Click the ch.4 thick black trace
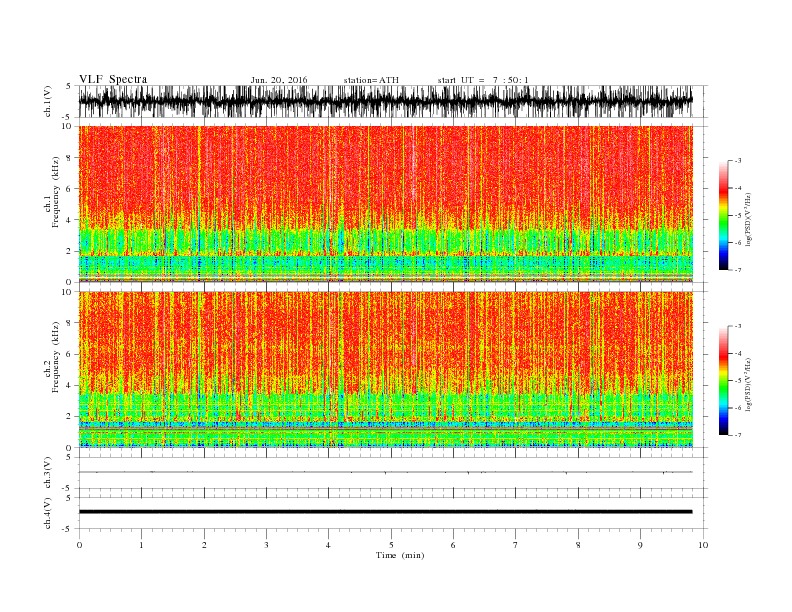792x612 pixels. click(x=386, y=512)
